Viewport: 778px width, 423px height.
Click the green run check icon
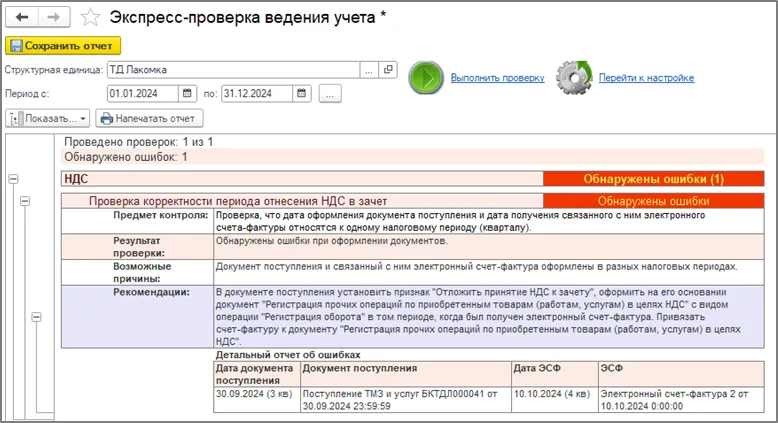point(426,78)
